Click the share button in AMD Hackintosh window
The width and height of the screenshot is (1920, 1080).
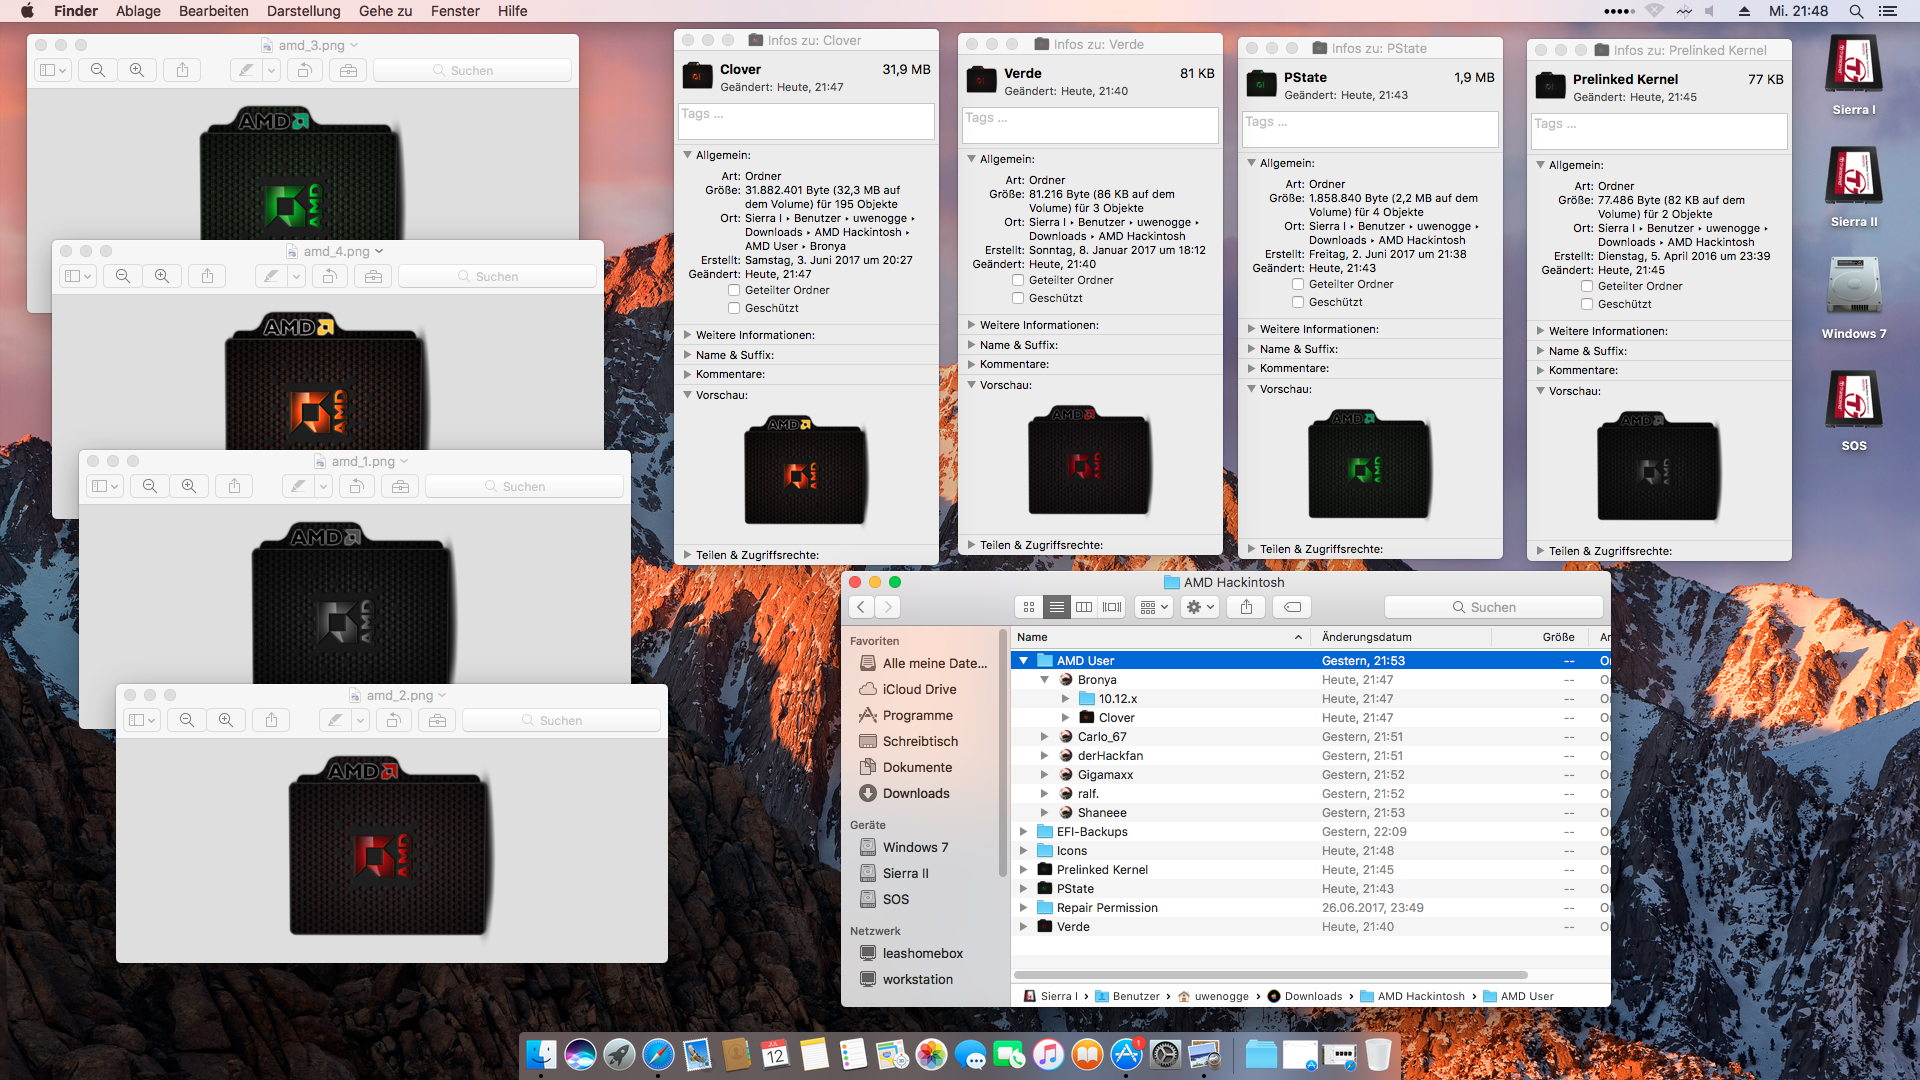pos(1246,607)
